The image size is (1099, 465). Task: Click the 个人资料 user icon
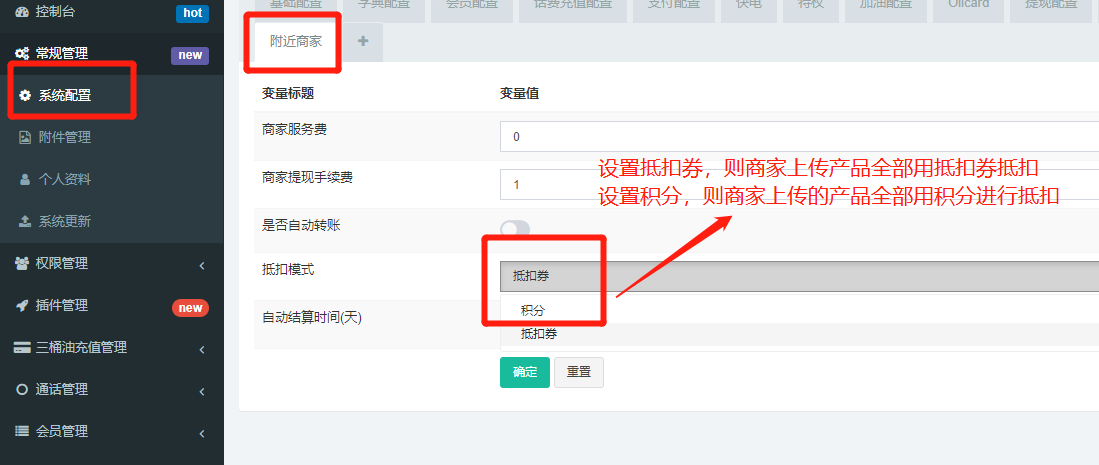pos(25,180)
